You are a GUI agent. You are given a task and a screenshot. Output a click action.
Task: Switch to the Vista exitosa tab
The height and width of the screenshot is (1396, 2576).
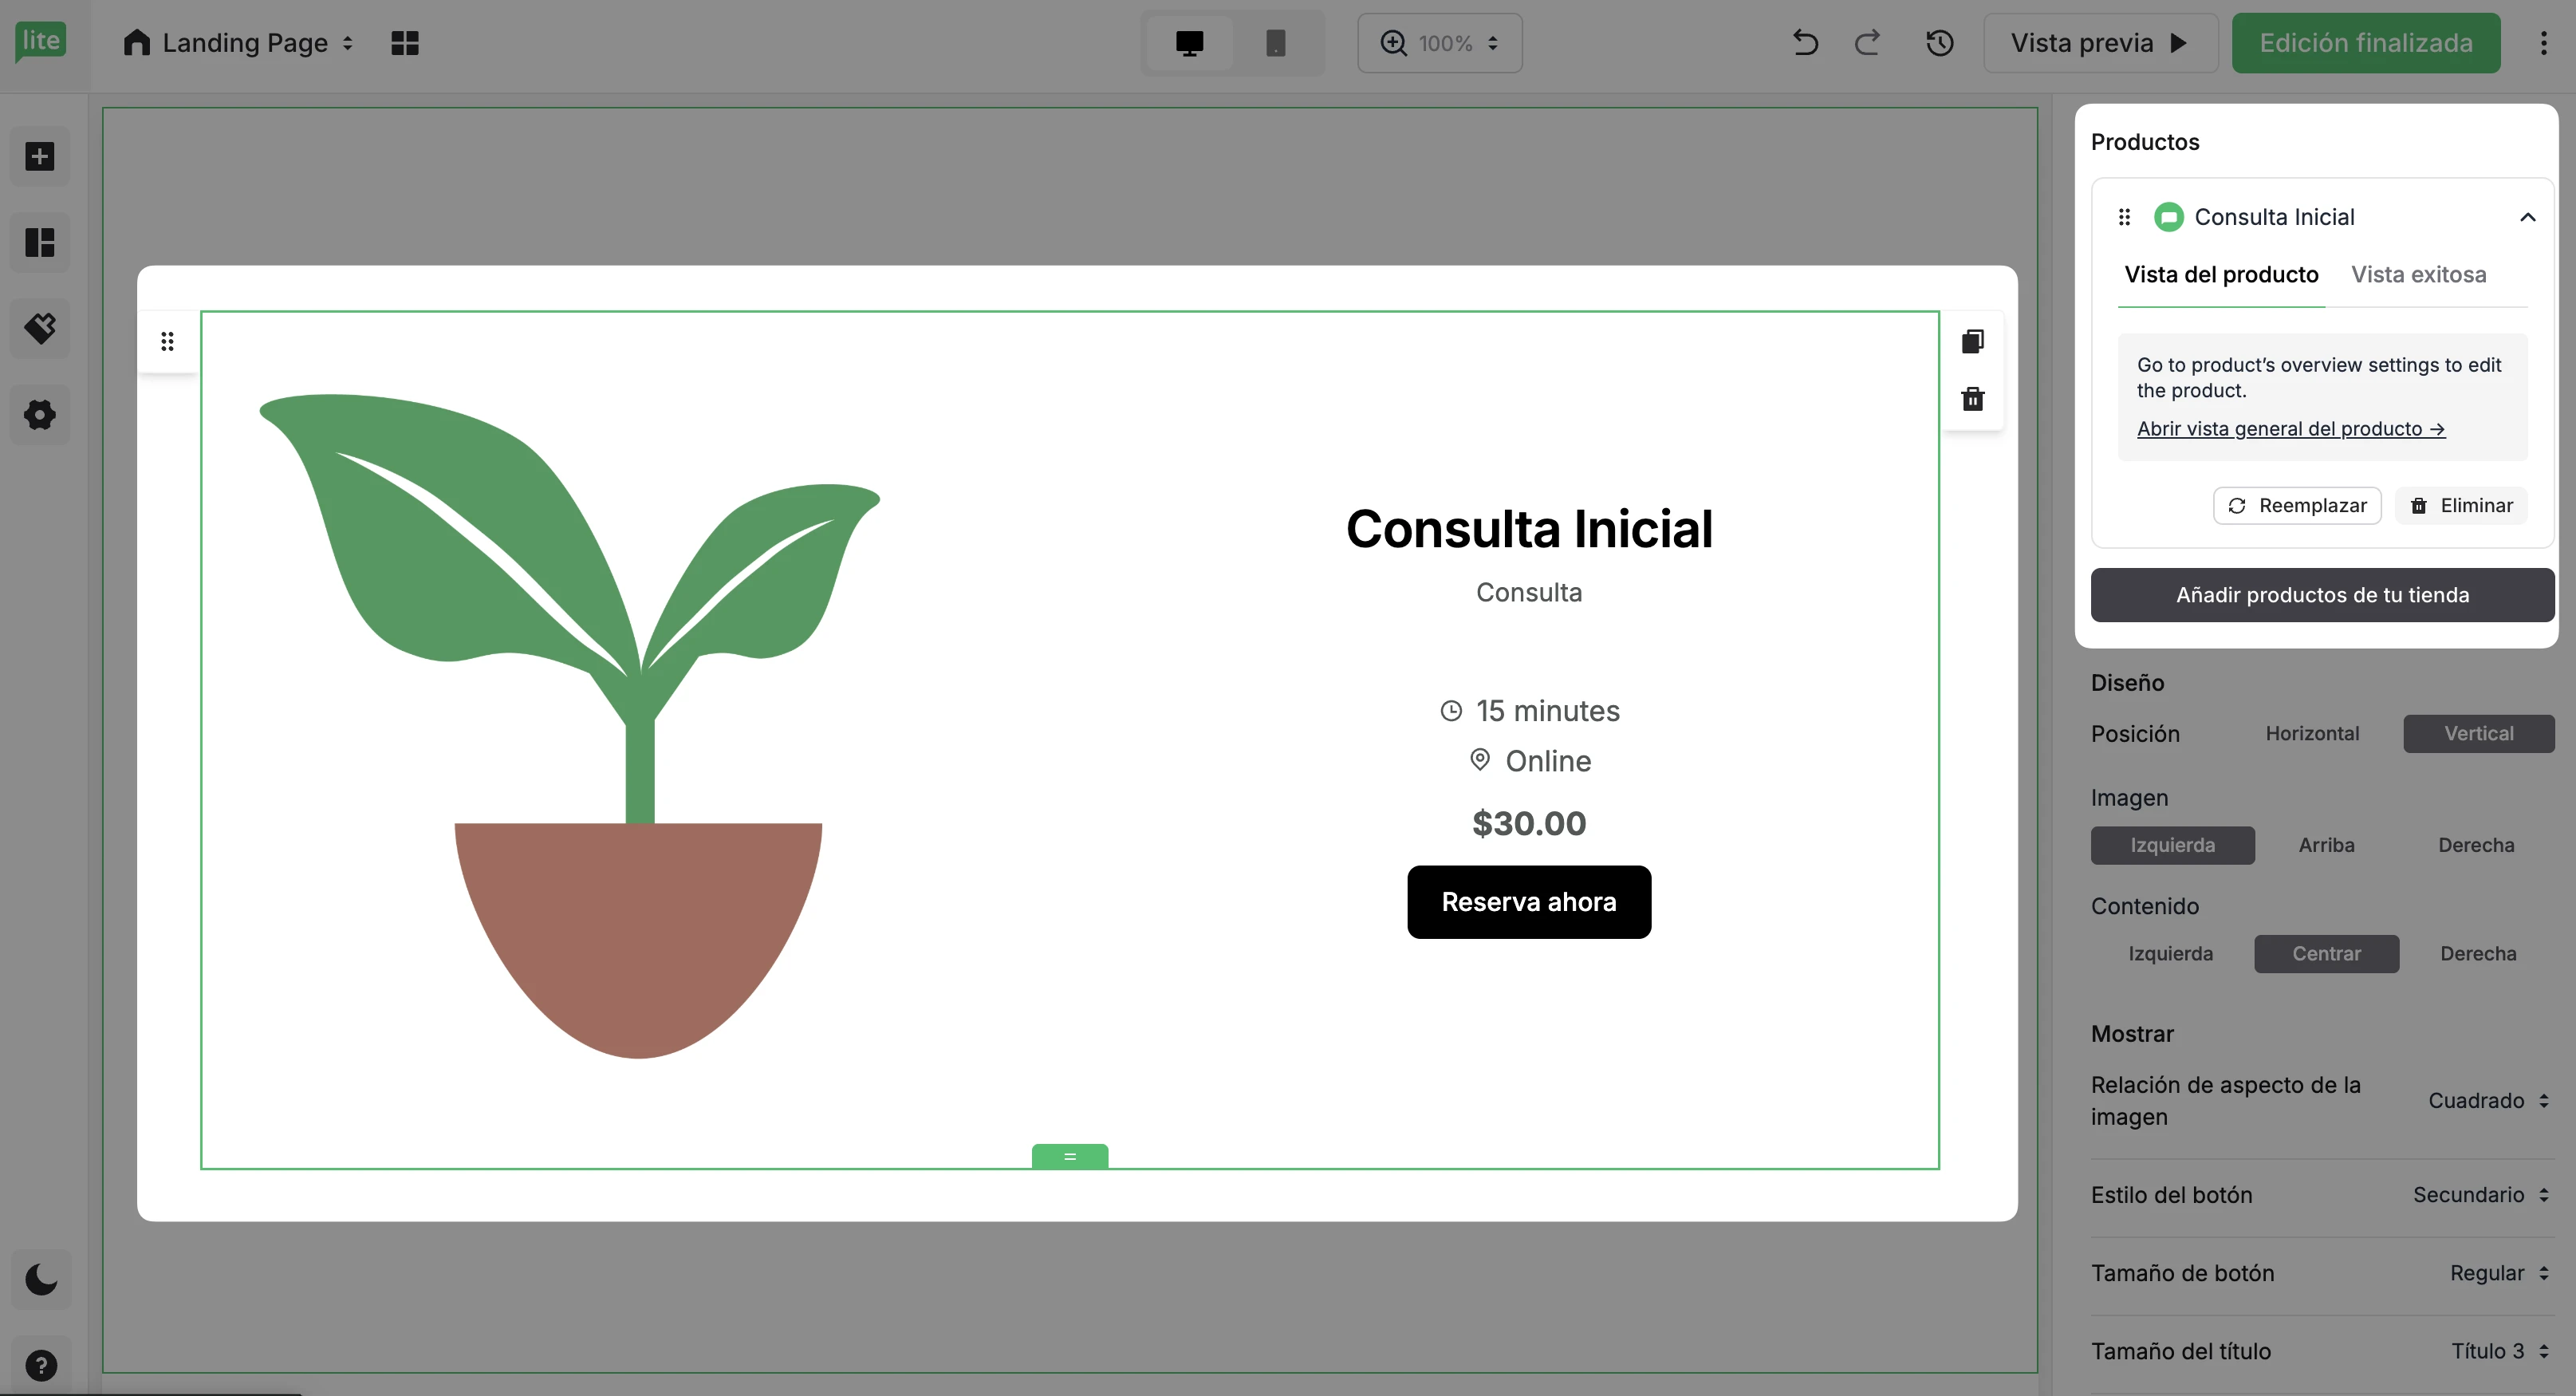click(2418, 274)
